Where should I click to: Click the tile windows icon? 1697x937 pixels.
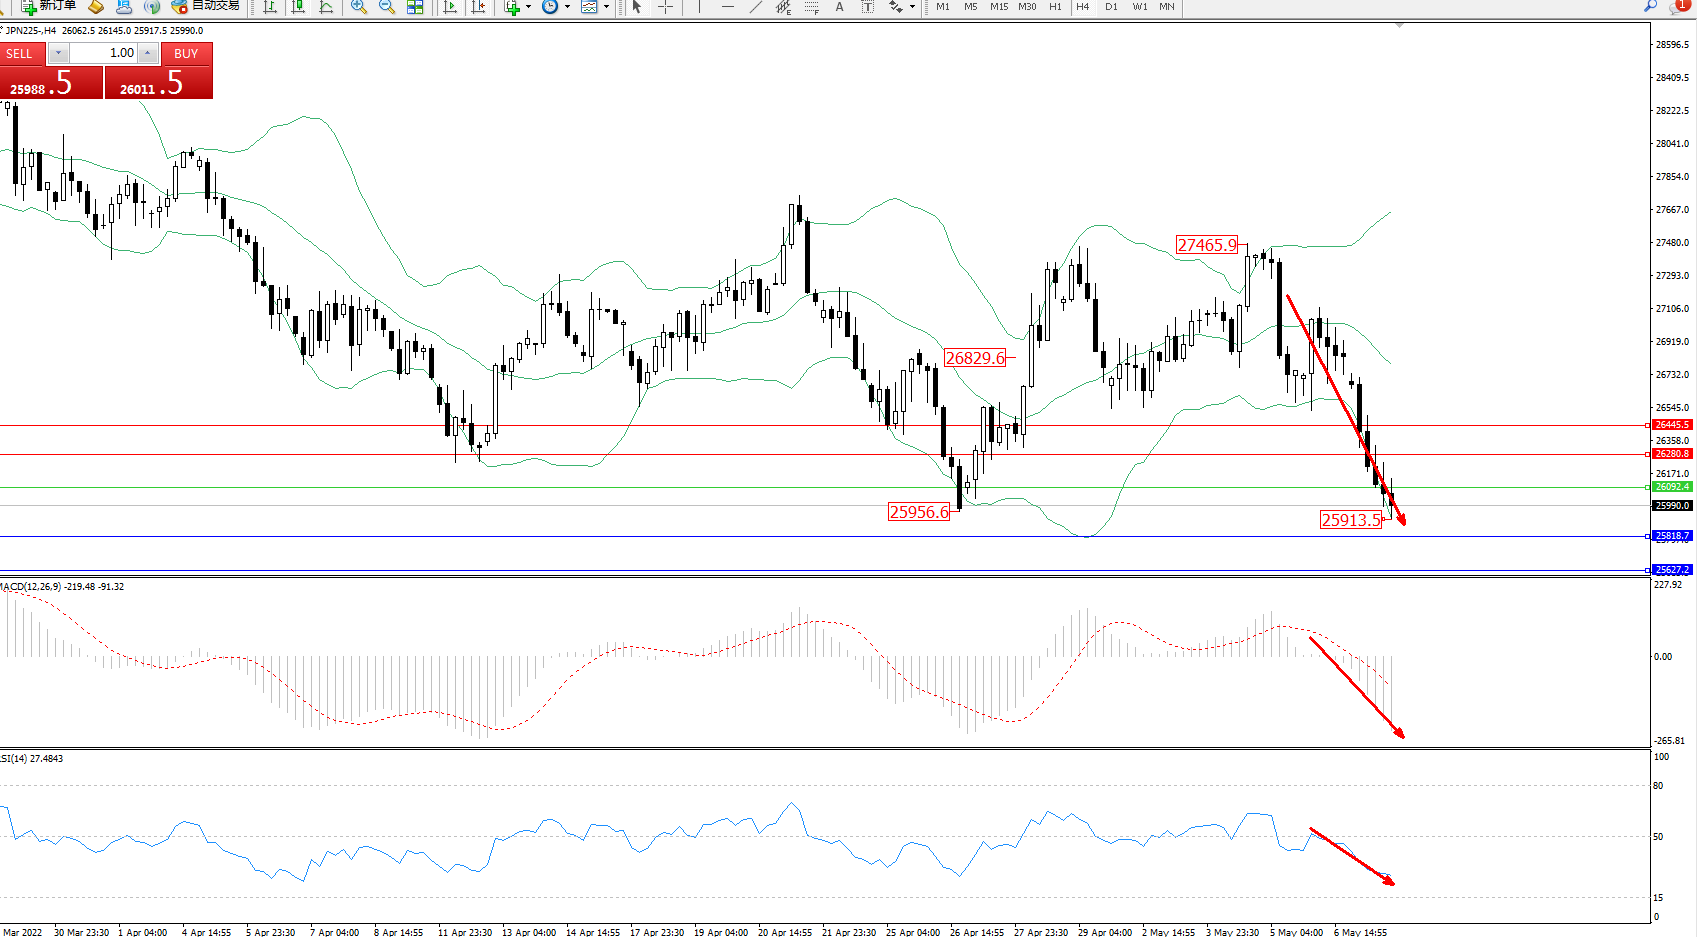[x=415, y=7]
